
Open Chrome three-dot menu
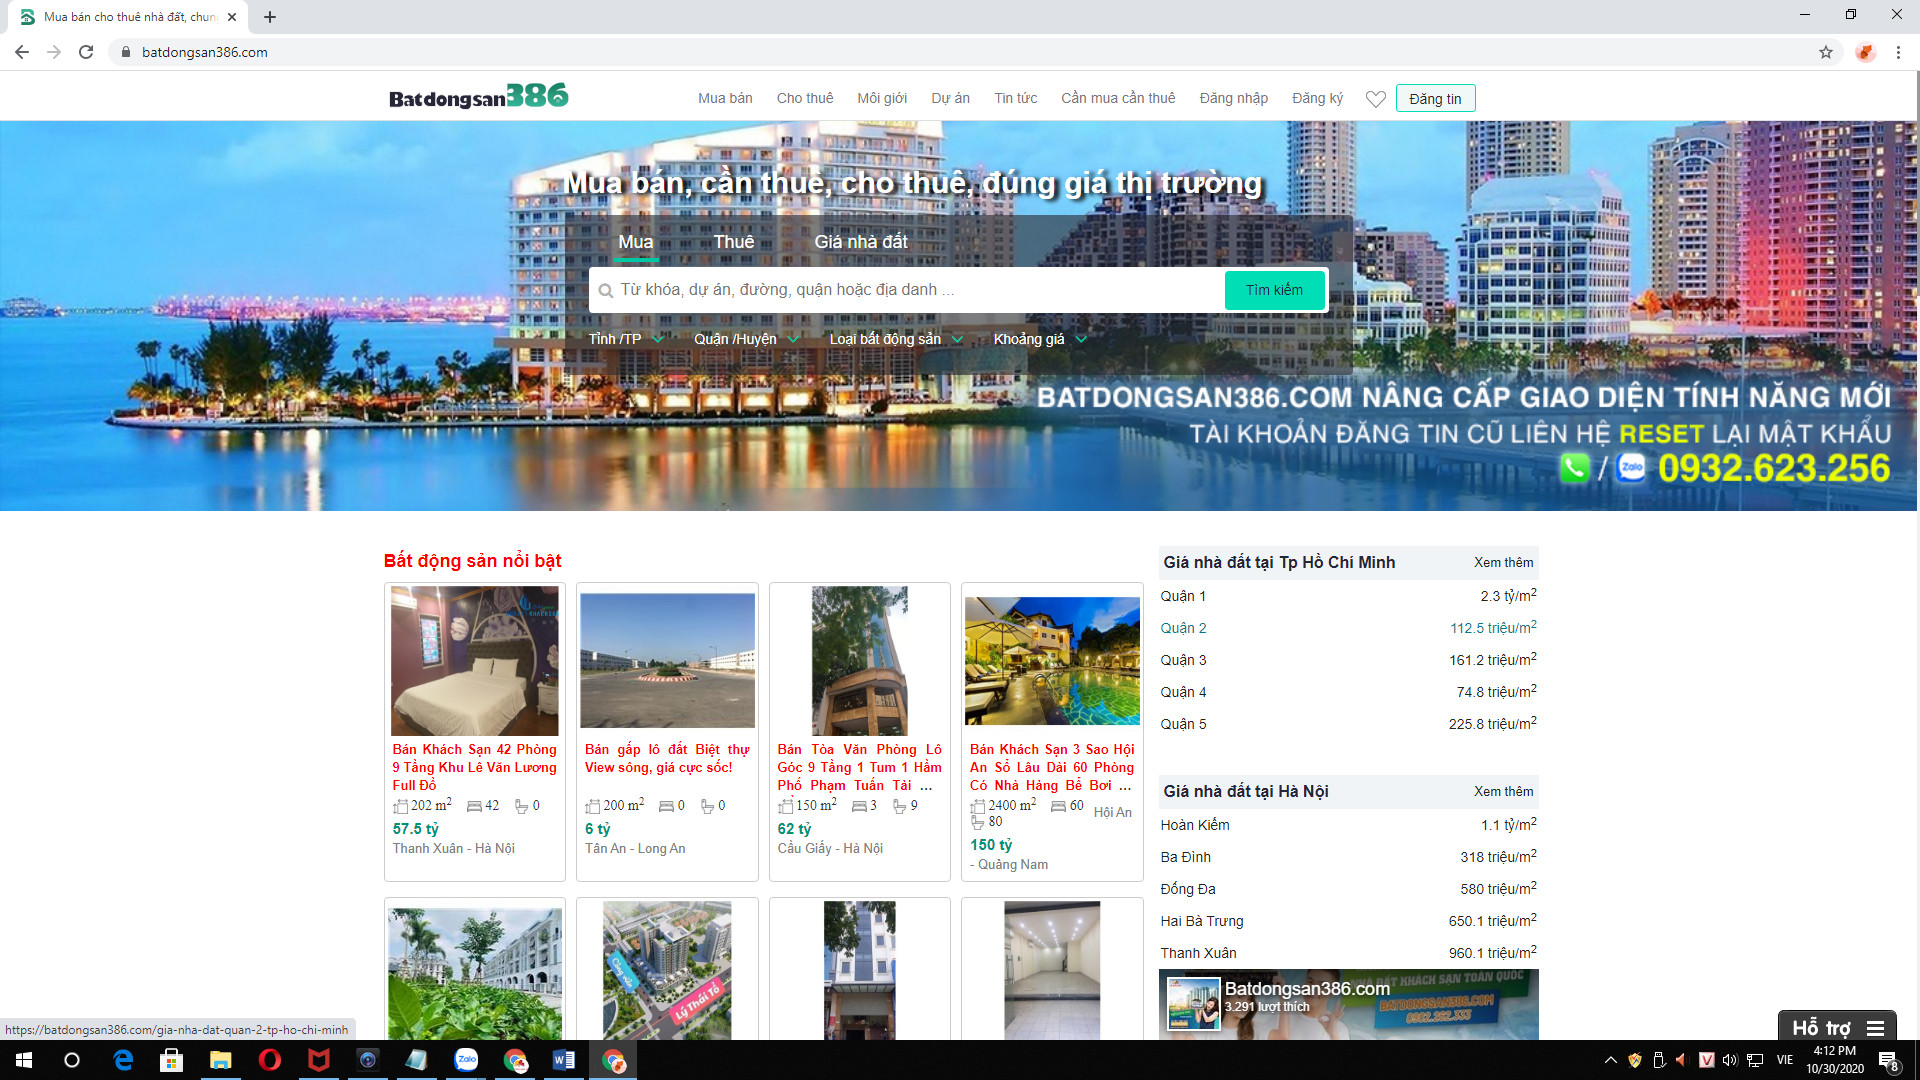(x=1898, y=52)
